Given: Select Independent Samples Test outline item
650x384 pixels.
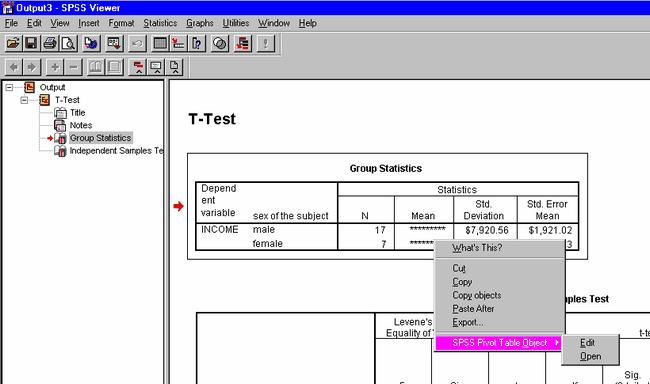Looking at the screenshot, I should pos(116,151).
